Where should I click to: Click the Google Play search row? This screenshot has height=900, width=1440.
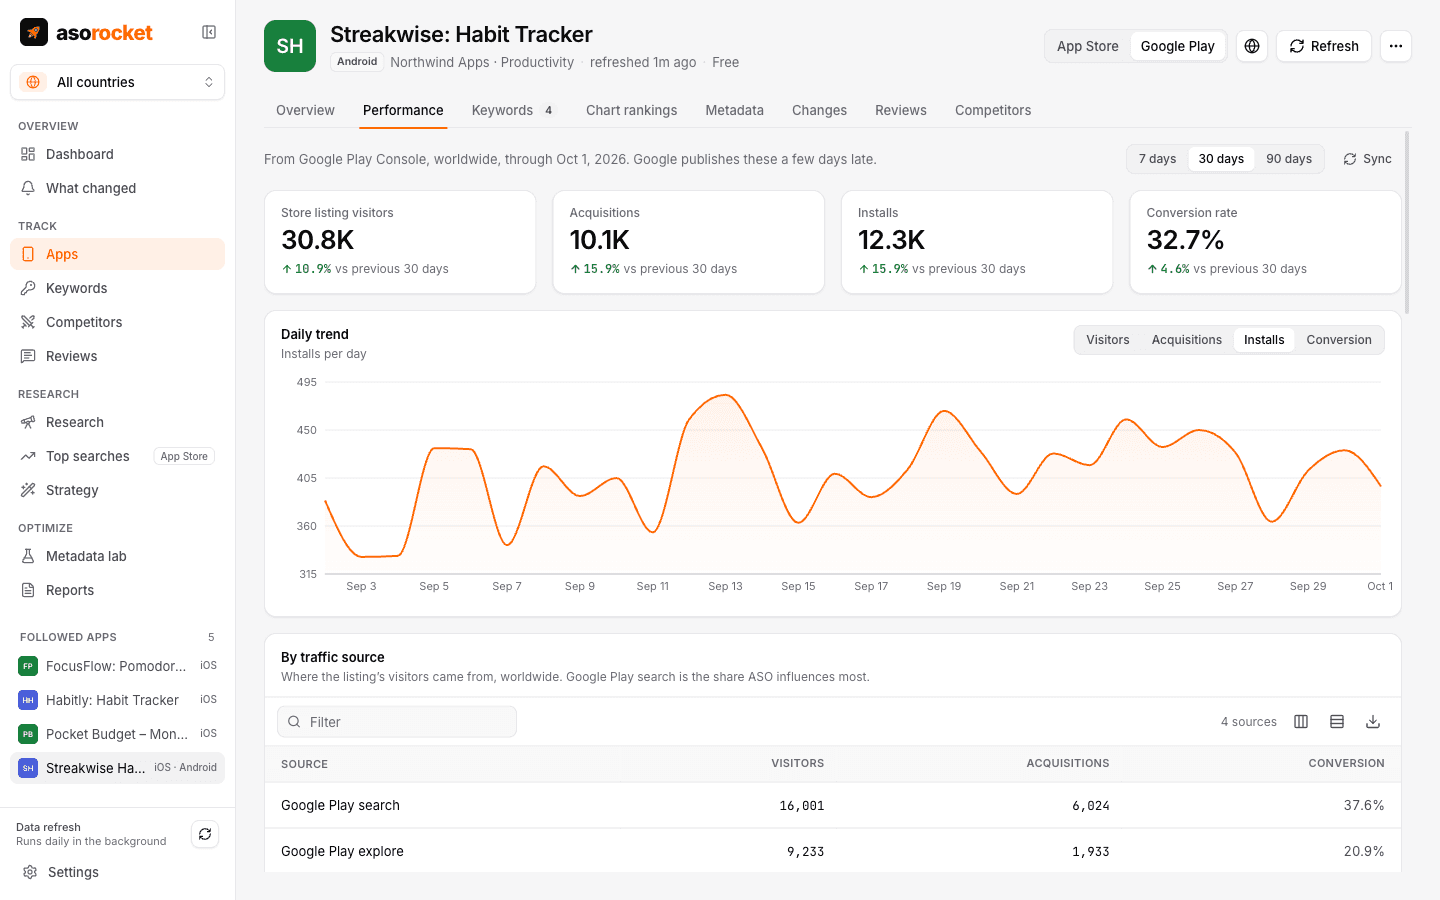pos(833,805)
